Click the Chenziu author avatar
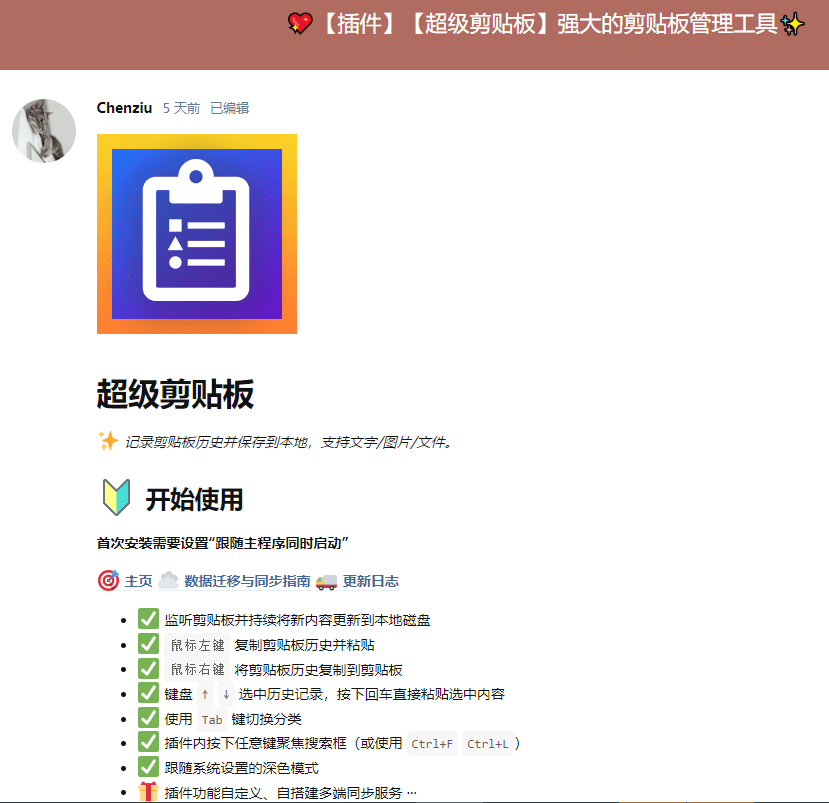The image size is (829, 803). (44, 131)
